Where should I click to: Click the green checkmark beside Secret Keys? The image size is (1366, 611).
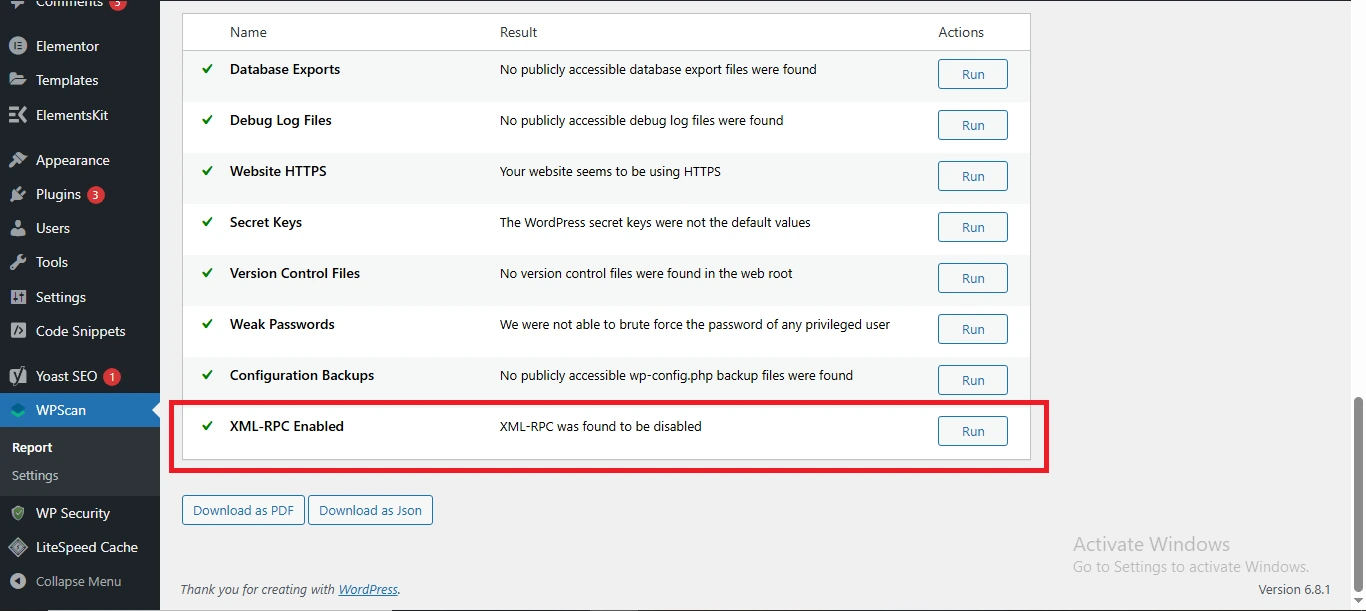[208, 222]
